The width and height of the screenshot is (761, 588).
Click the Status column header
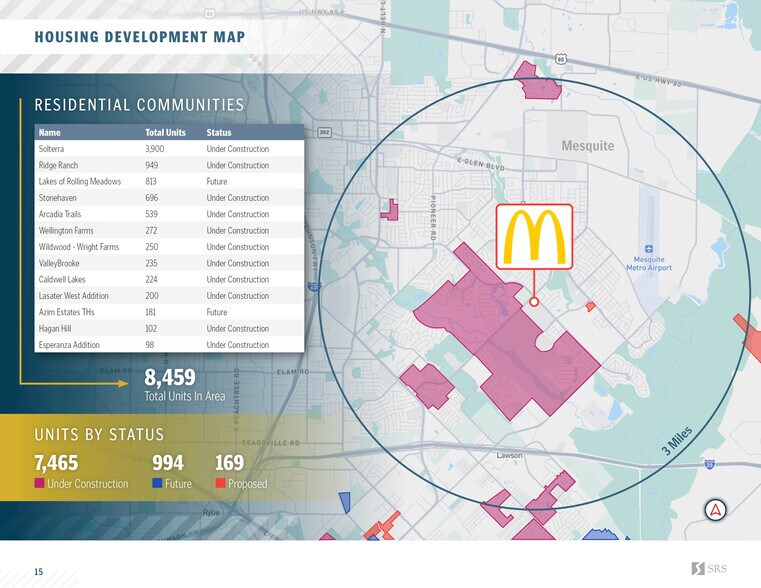coord(219,132)
